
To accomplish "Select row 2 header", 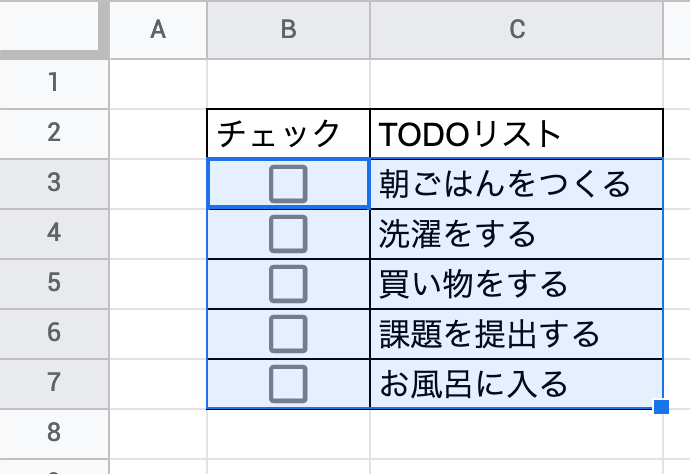I will click(x=54, y=134).
